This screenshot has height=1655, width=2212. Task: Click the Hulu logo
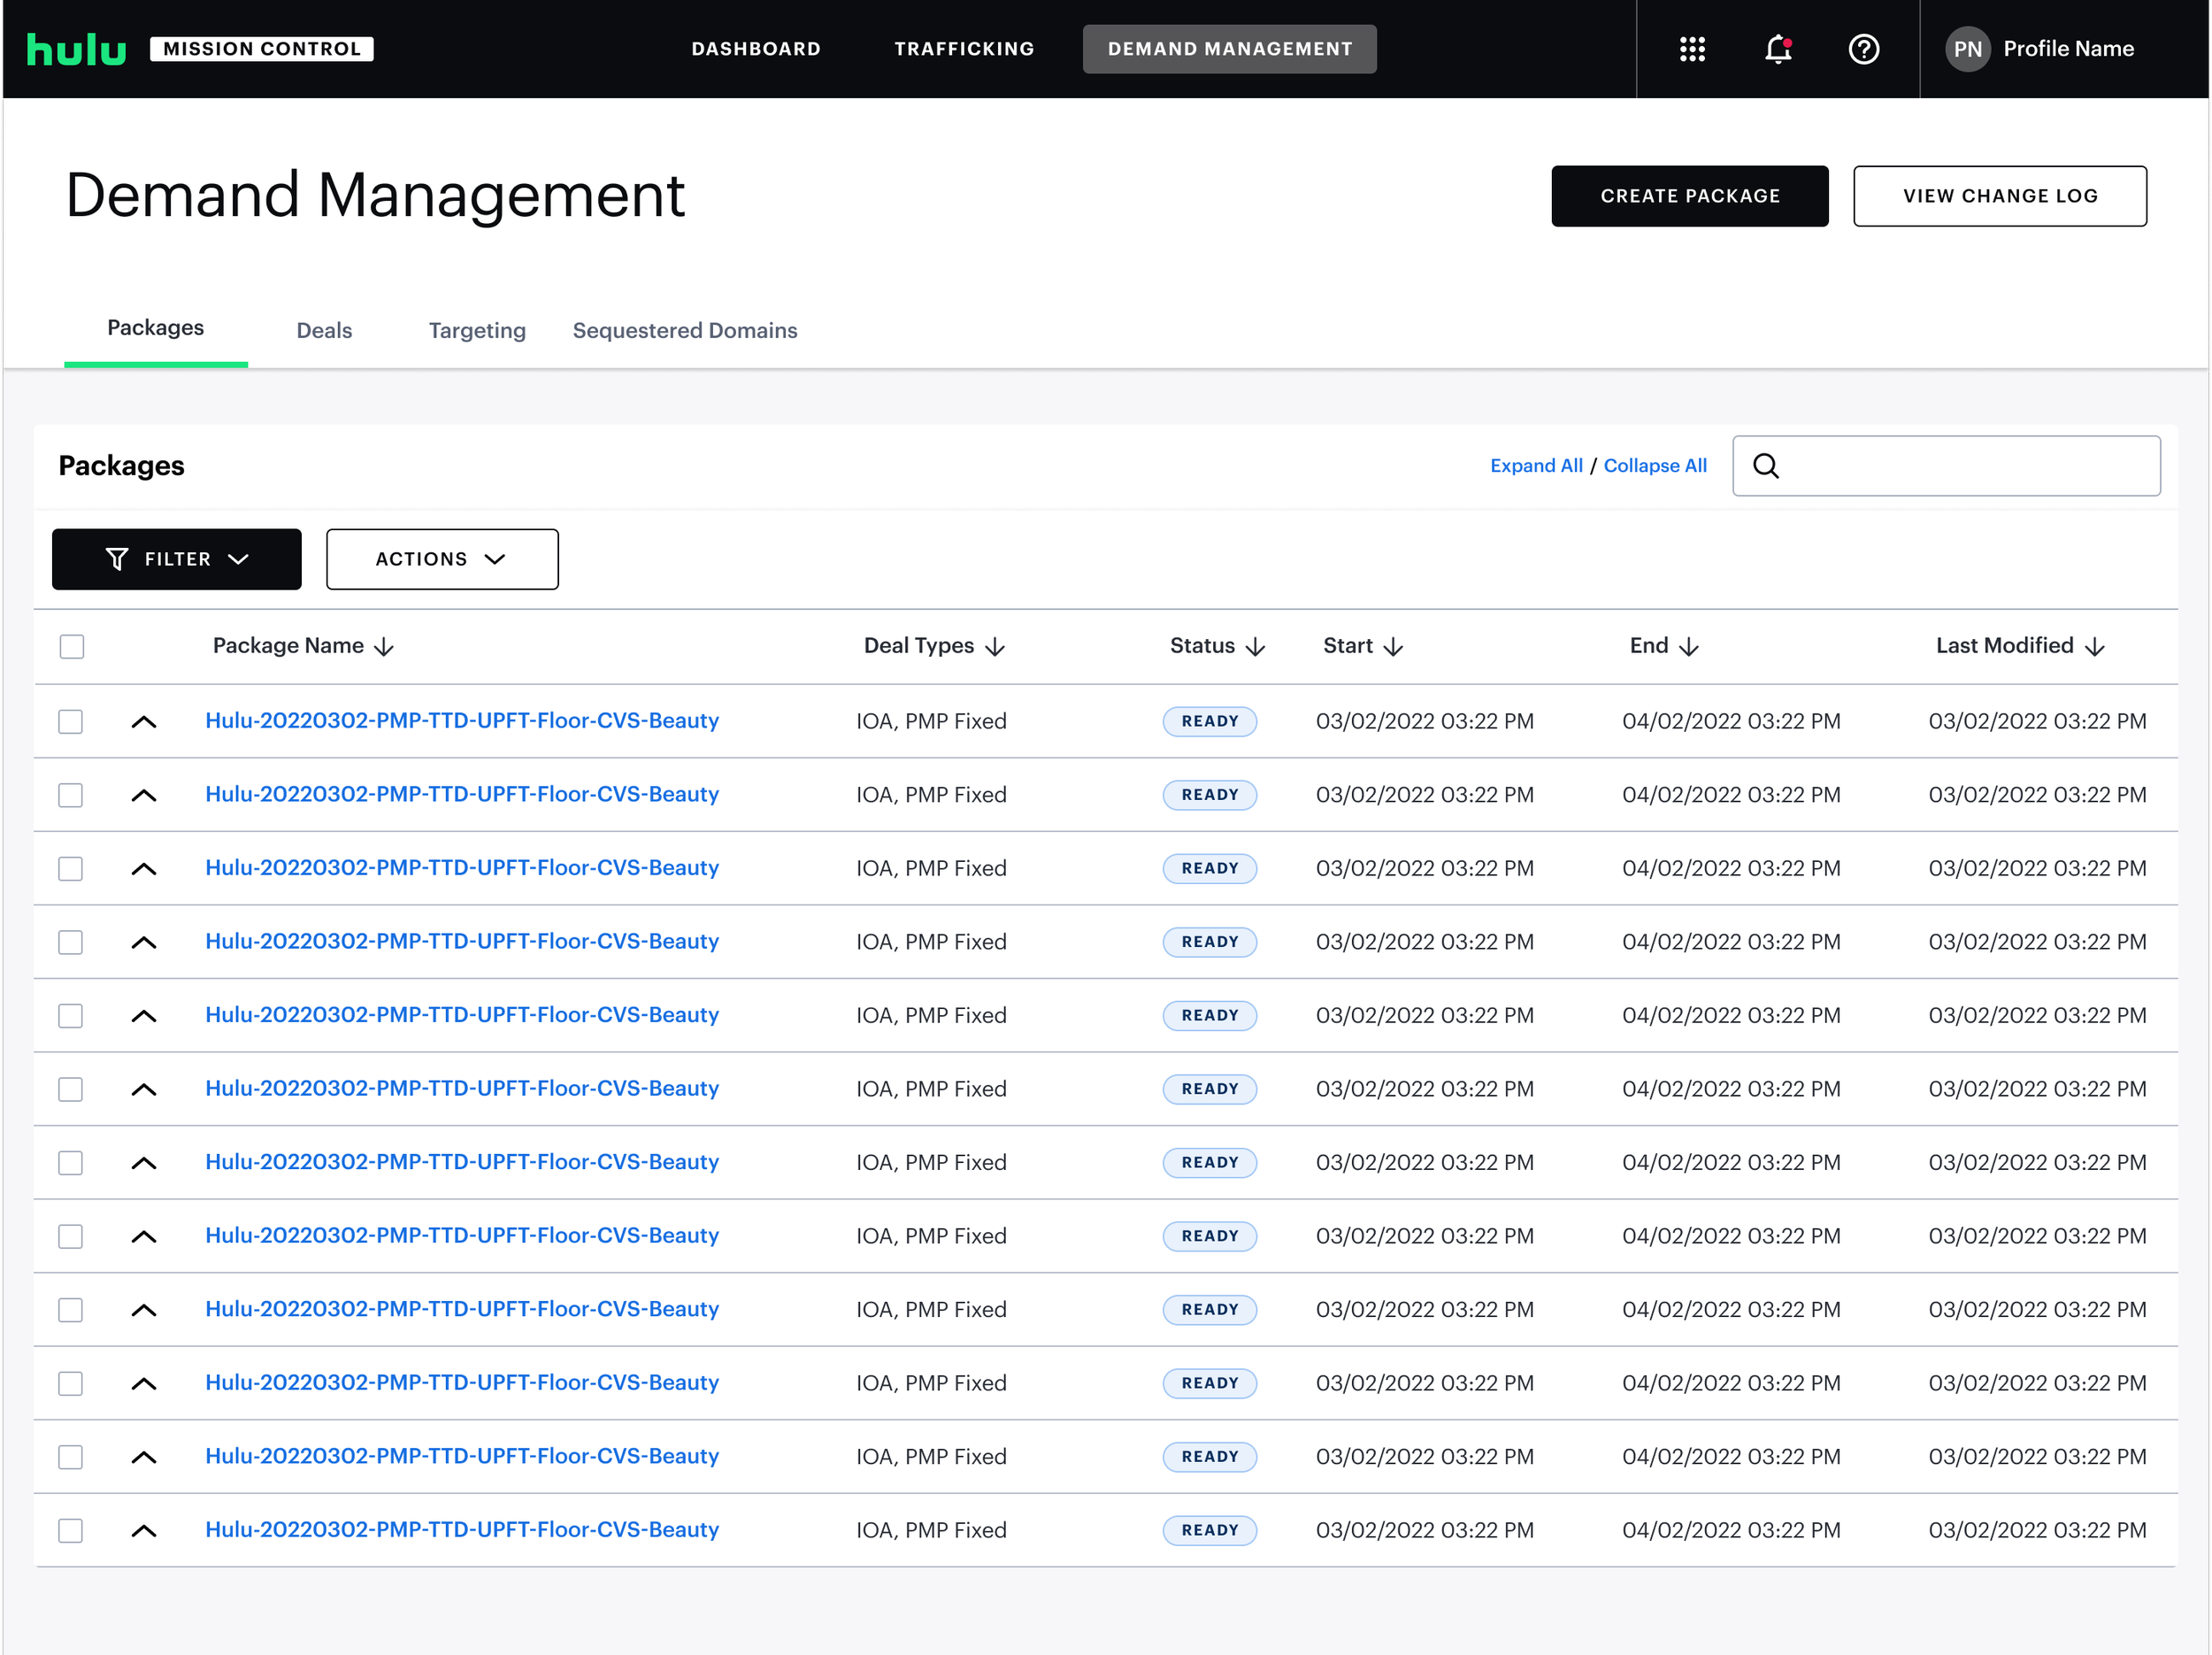[x=76, y=49]
